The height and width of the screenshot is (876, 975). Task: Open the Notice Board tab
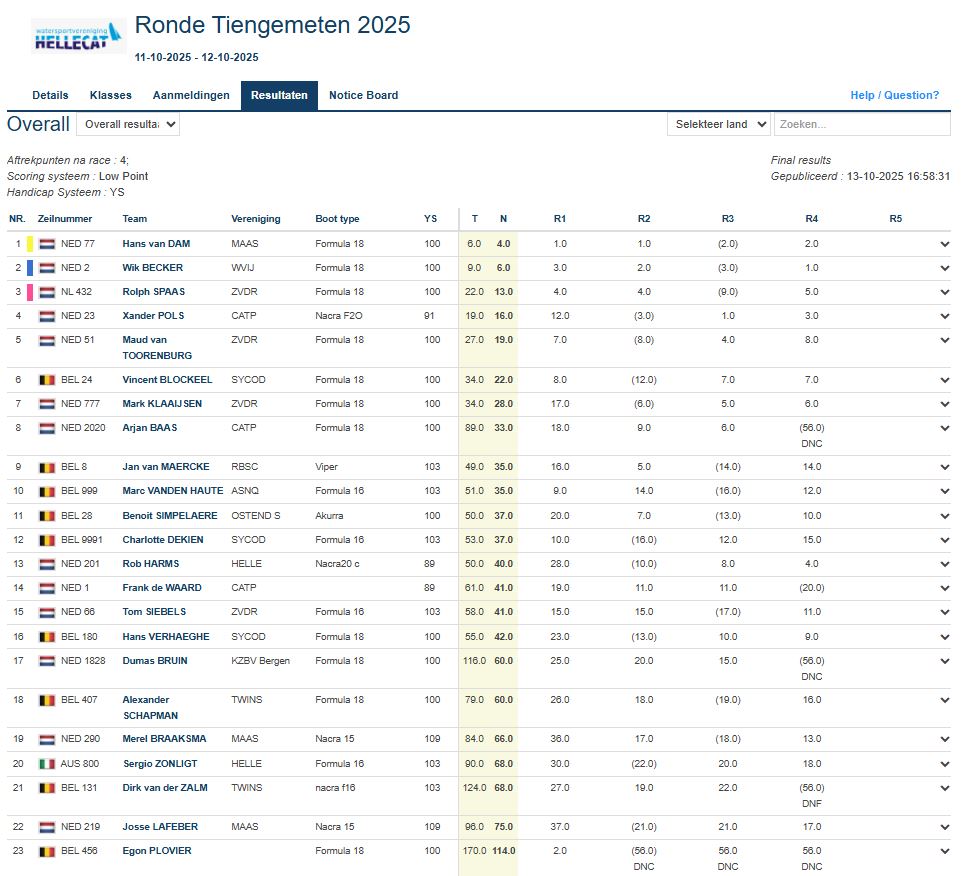(363, 96)
